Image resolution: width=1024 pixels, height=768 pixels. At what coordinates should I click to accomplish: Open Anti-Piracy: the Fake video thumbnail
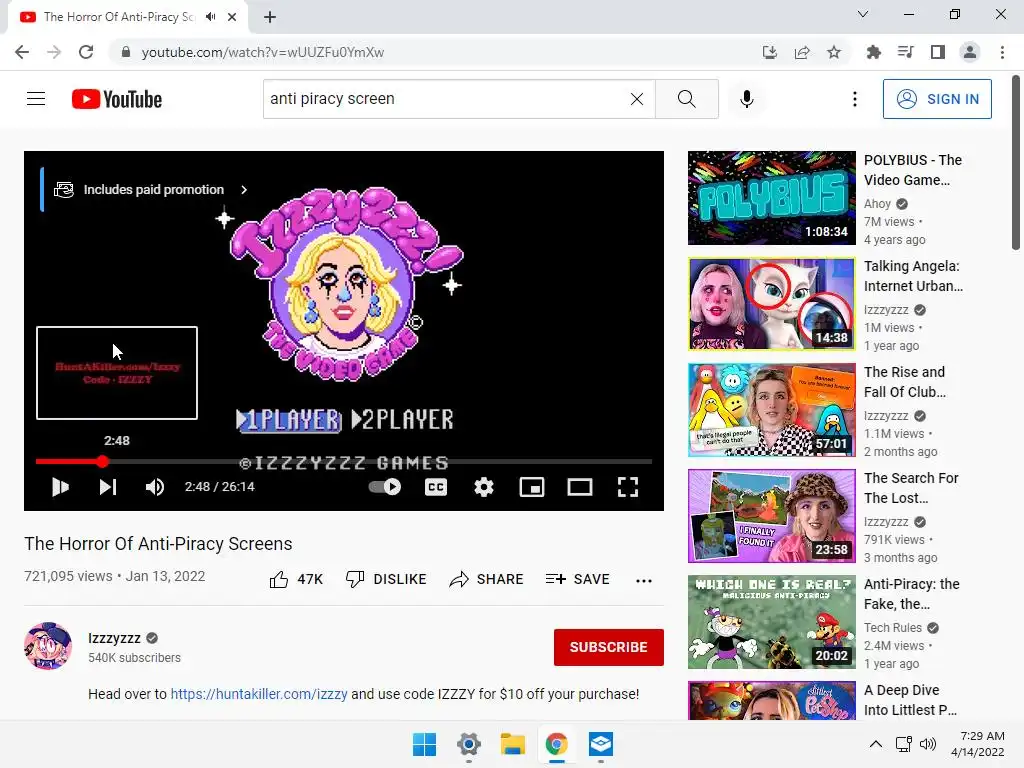(771, 622)
